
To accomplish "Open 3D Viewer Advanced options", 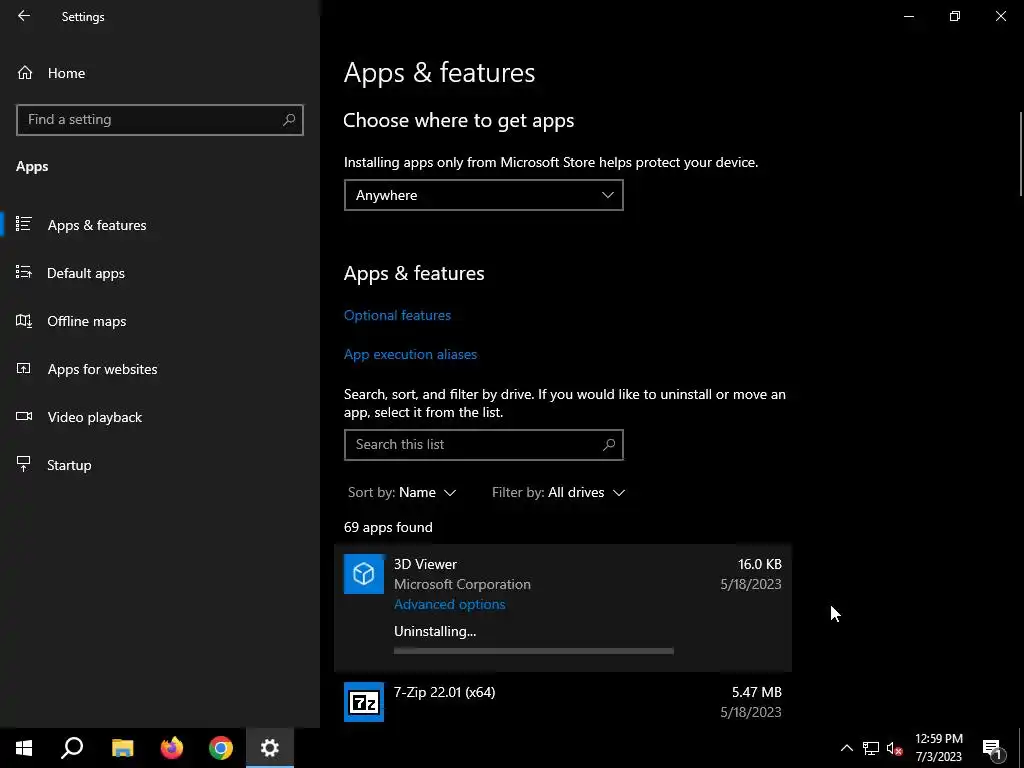I will [449, 605].
